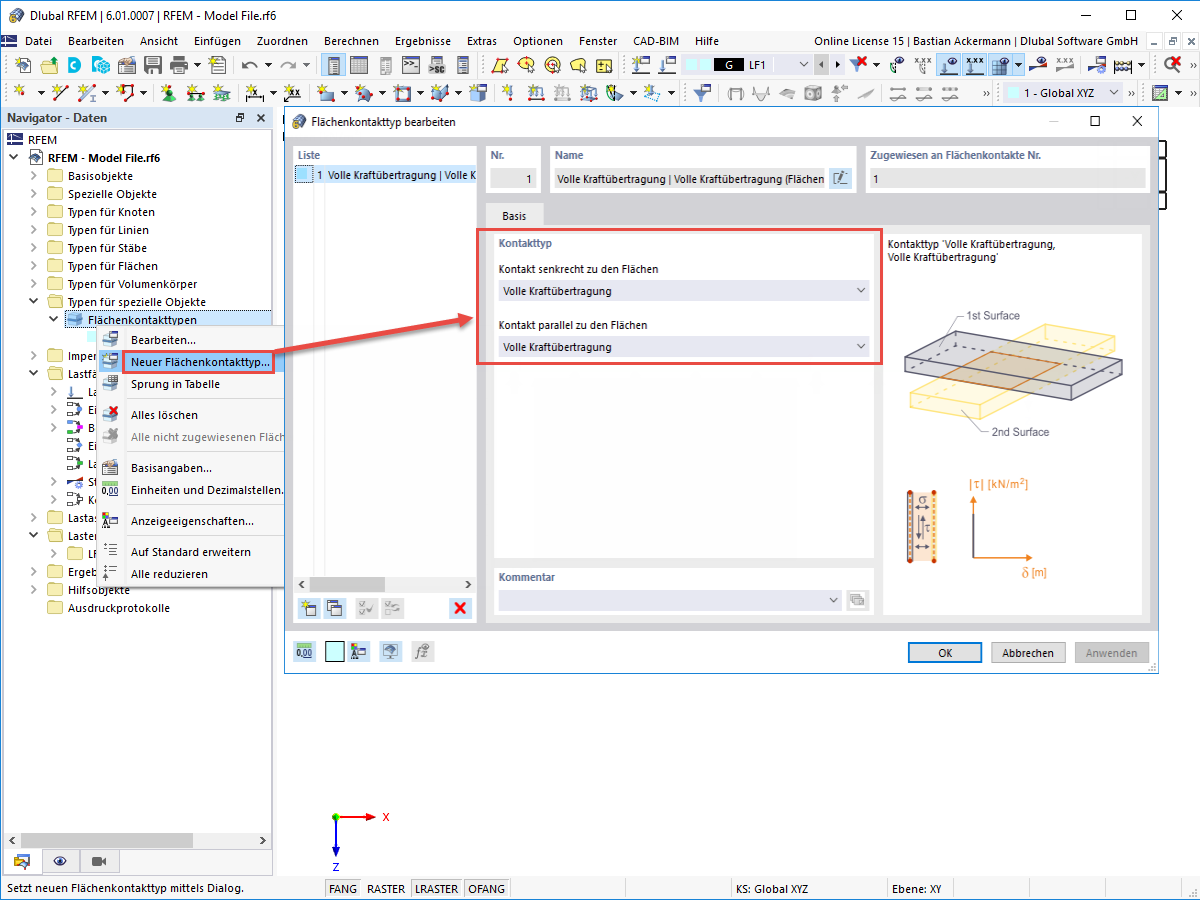Click 'Hilfsobjekte' in Navigator tree

point(98,590)
